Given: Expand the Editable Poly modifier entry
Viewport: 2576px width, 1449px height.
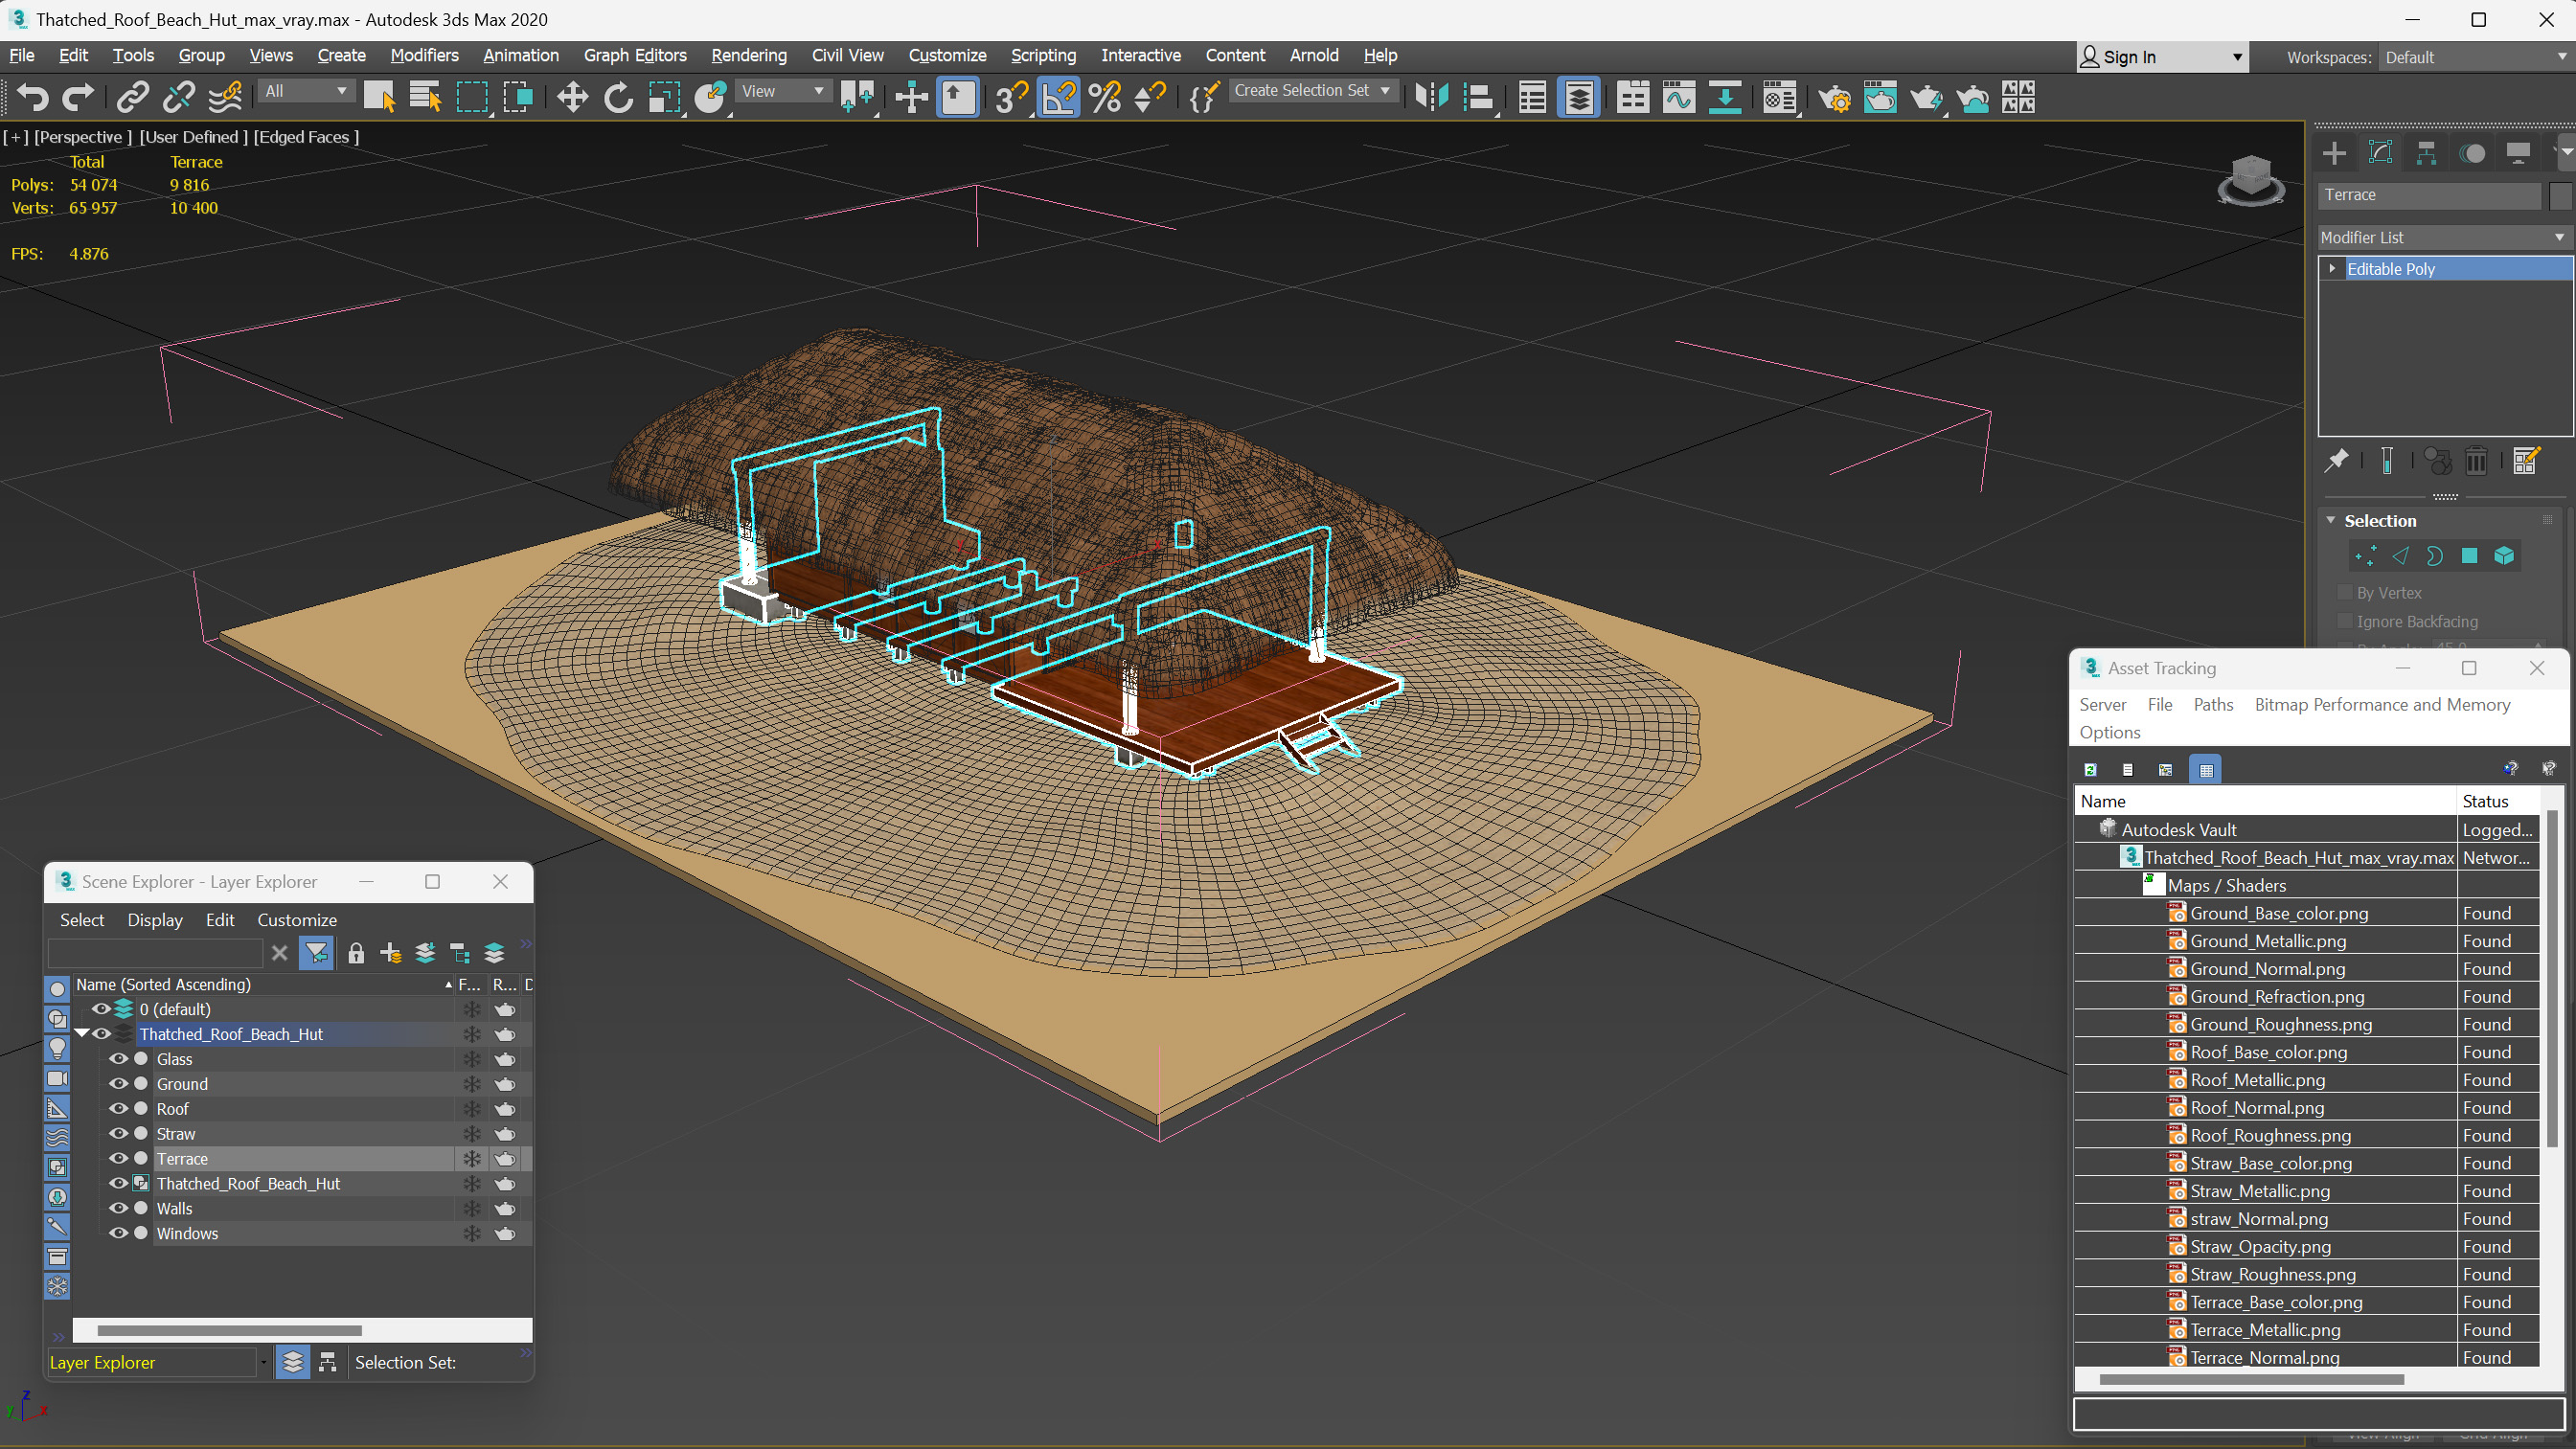Looking at the screenshot, I should (2332, 269).
